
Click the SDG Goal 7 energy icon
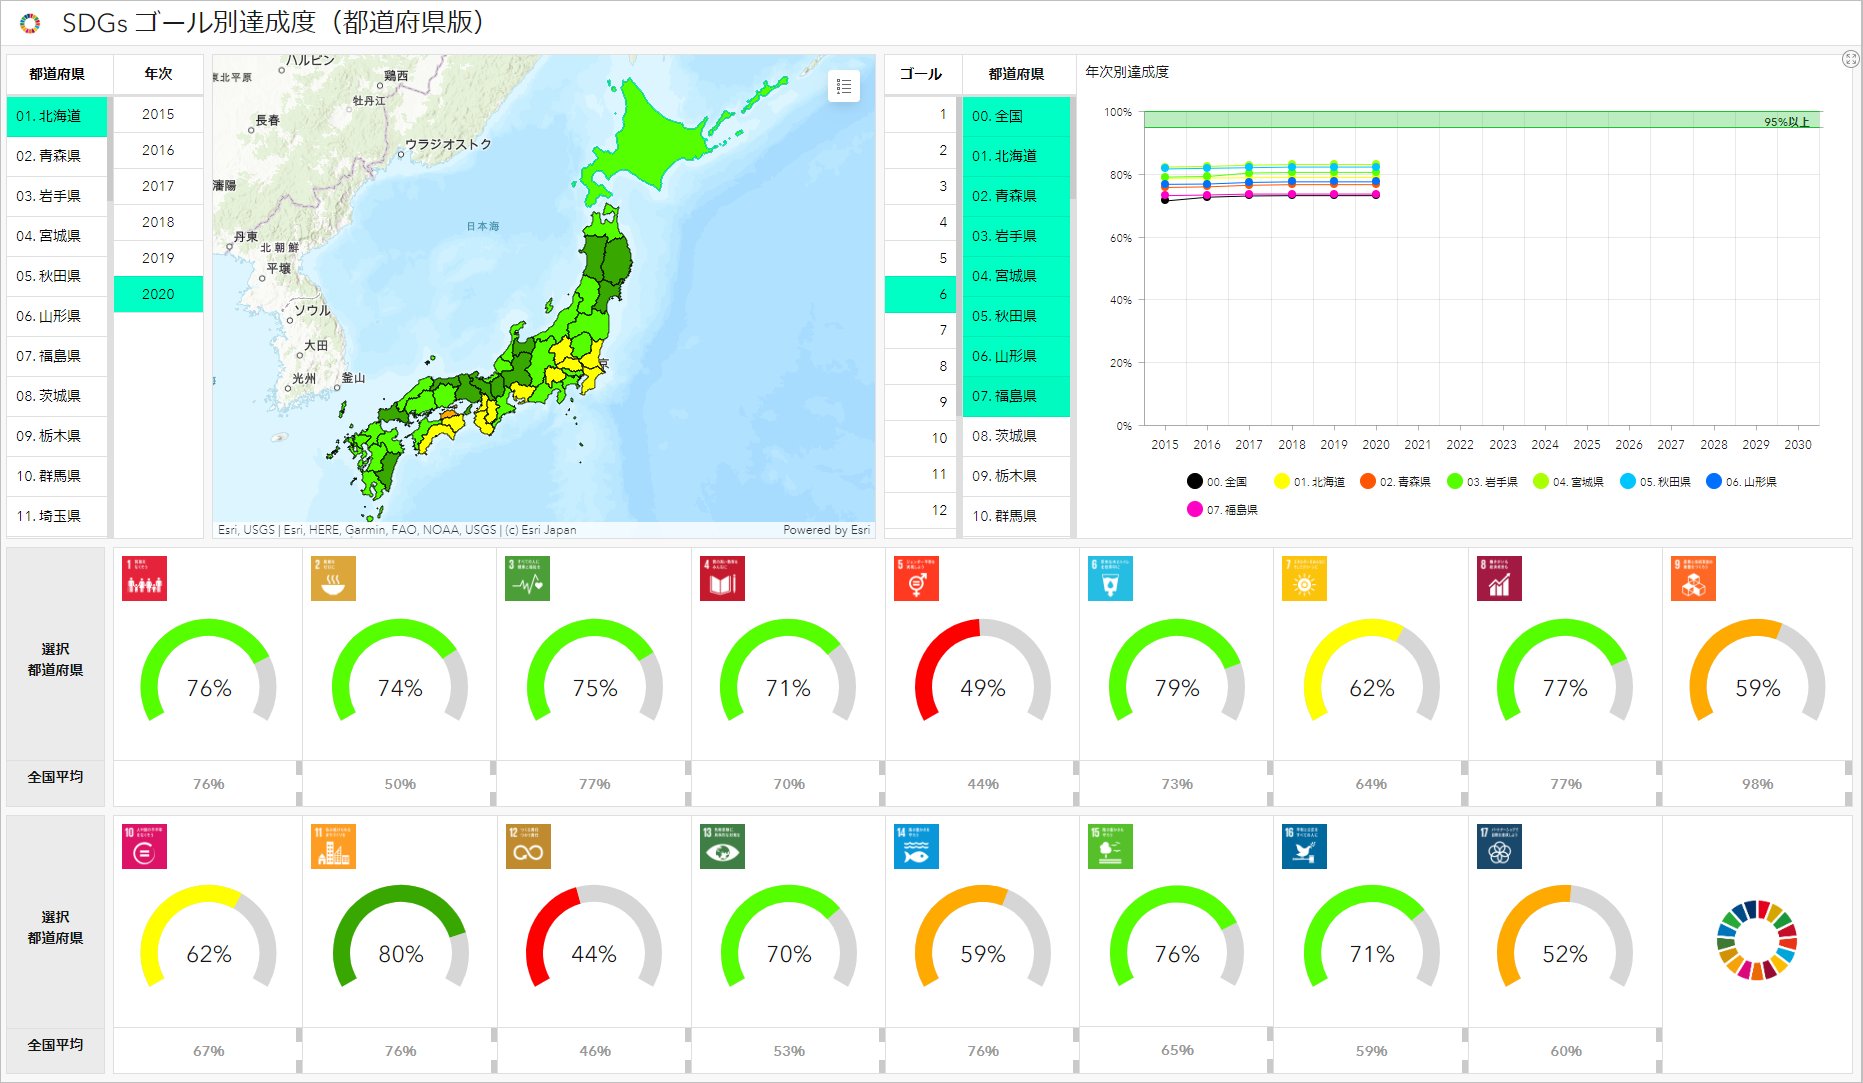pyautogui.click(x=1304, y=579)
